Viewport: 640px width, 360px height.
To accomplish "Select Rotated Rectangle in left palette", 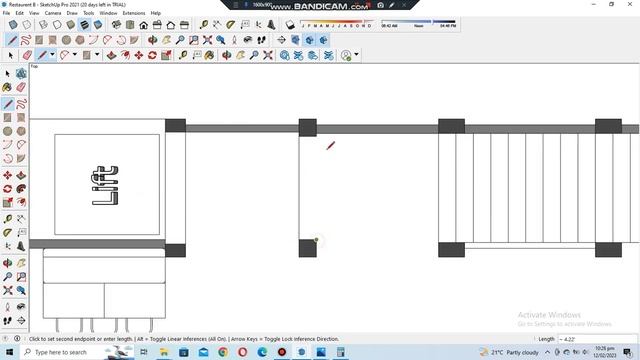I will [21, 118].
